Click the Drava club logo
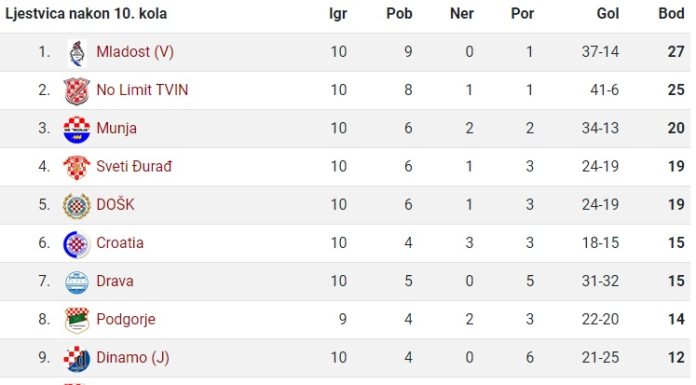The height and width of the screenshot is (385, 696). pyautogui.click(x=77, y=282)
